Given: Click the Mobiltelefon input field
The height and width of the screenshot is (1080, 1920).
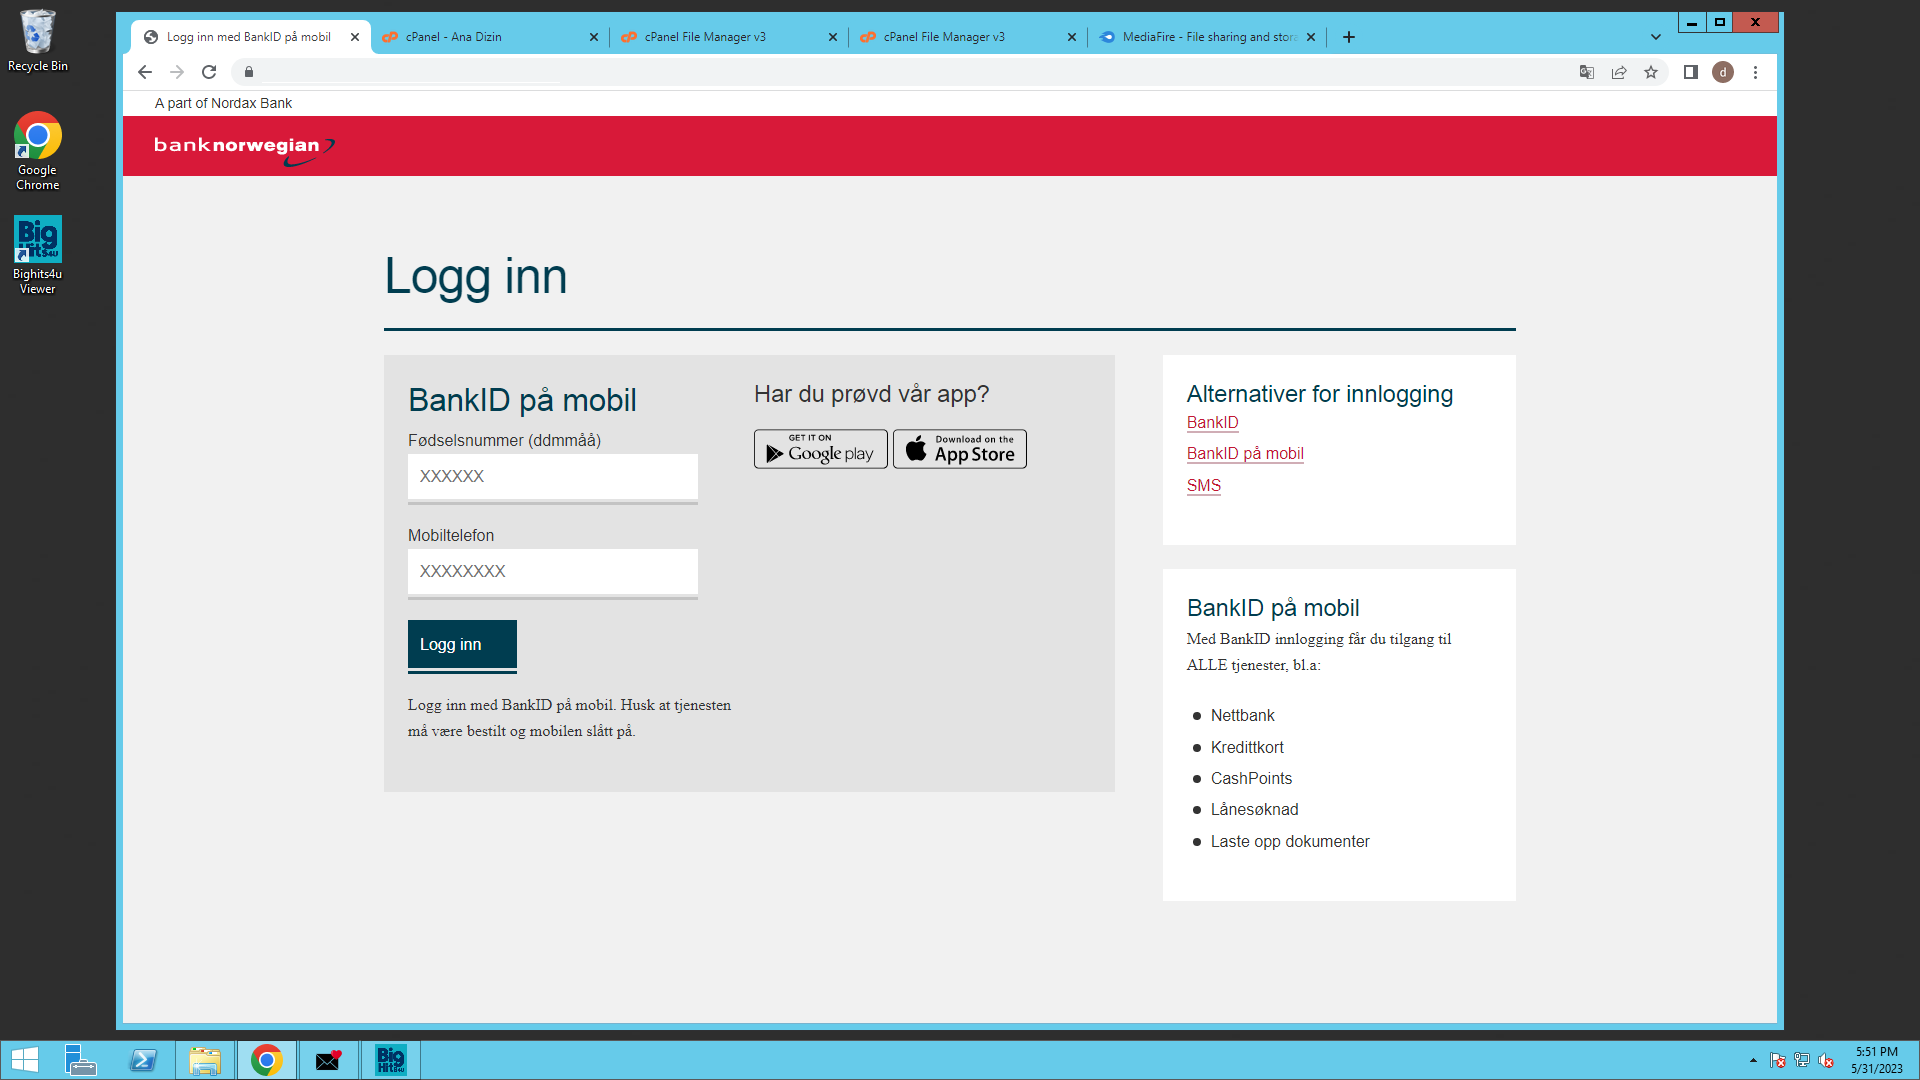Looking at the screenshot, I should pyautogui.click(x=552, y=572).
